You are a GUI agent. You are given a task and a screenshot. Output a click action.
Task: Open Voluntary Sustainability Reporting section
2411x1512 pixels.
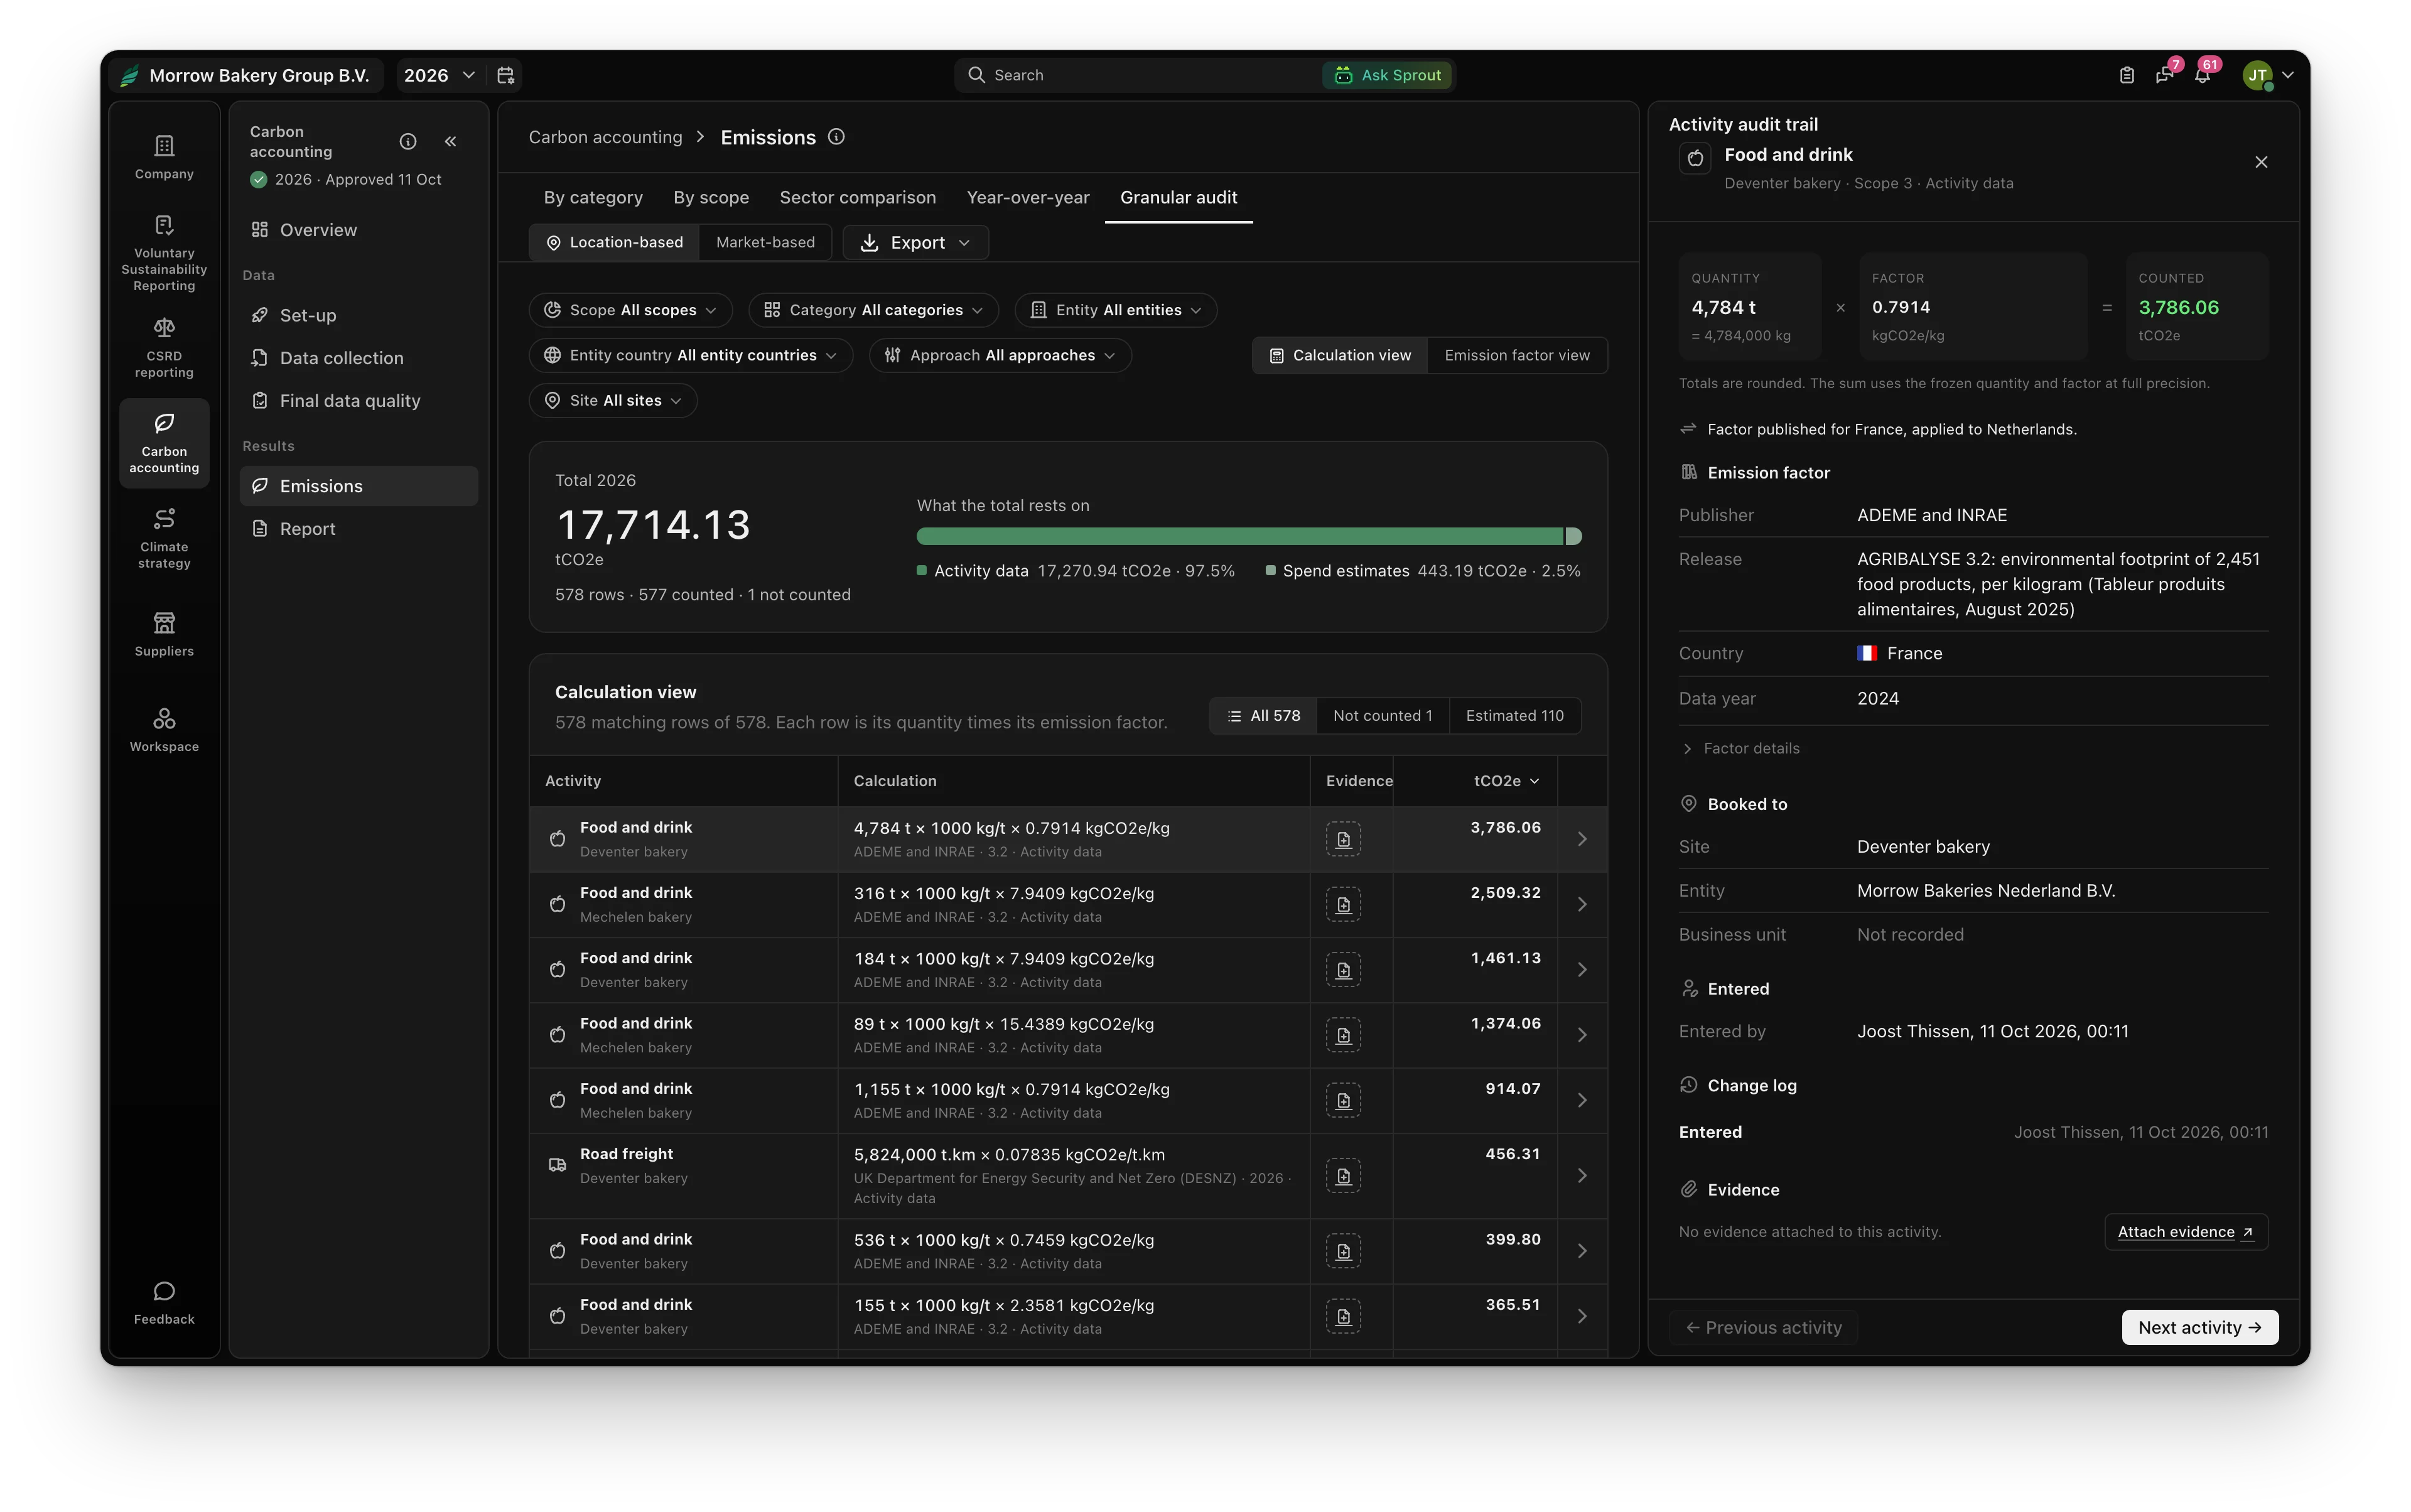164,253
